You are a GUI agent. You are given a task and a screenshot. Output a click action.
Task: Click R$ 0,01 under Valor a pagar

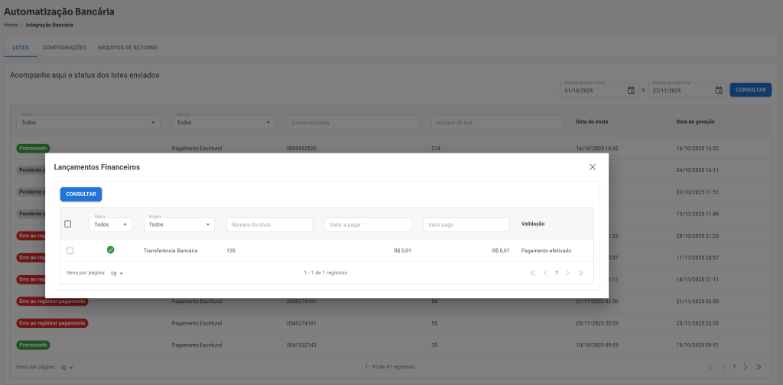click(x=402, y=251)
